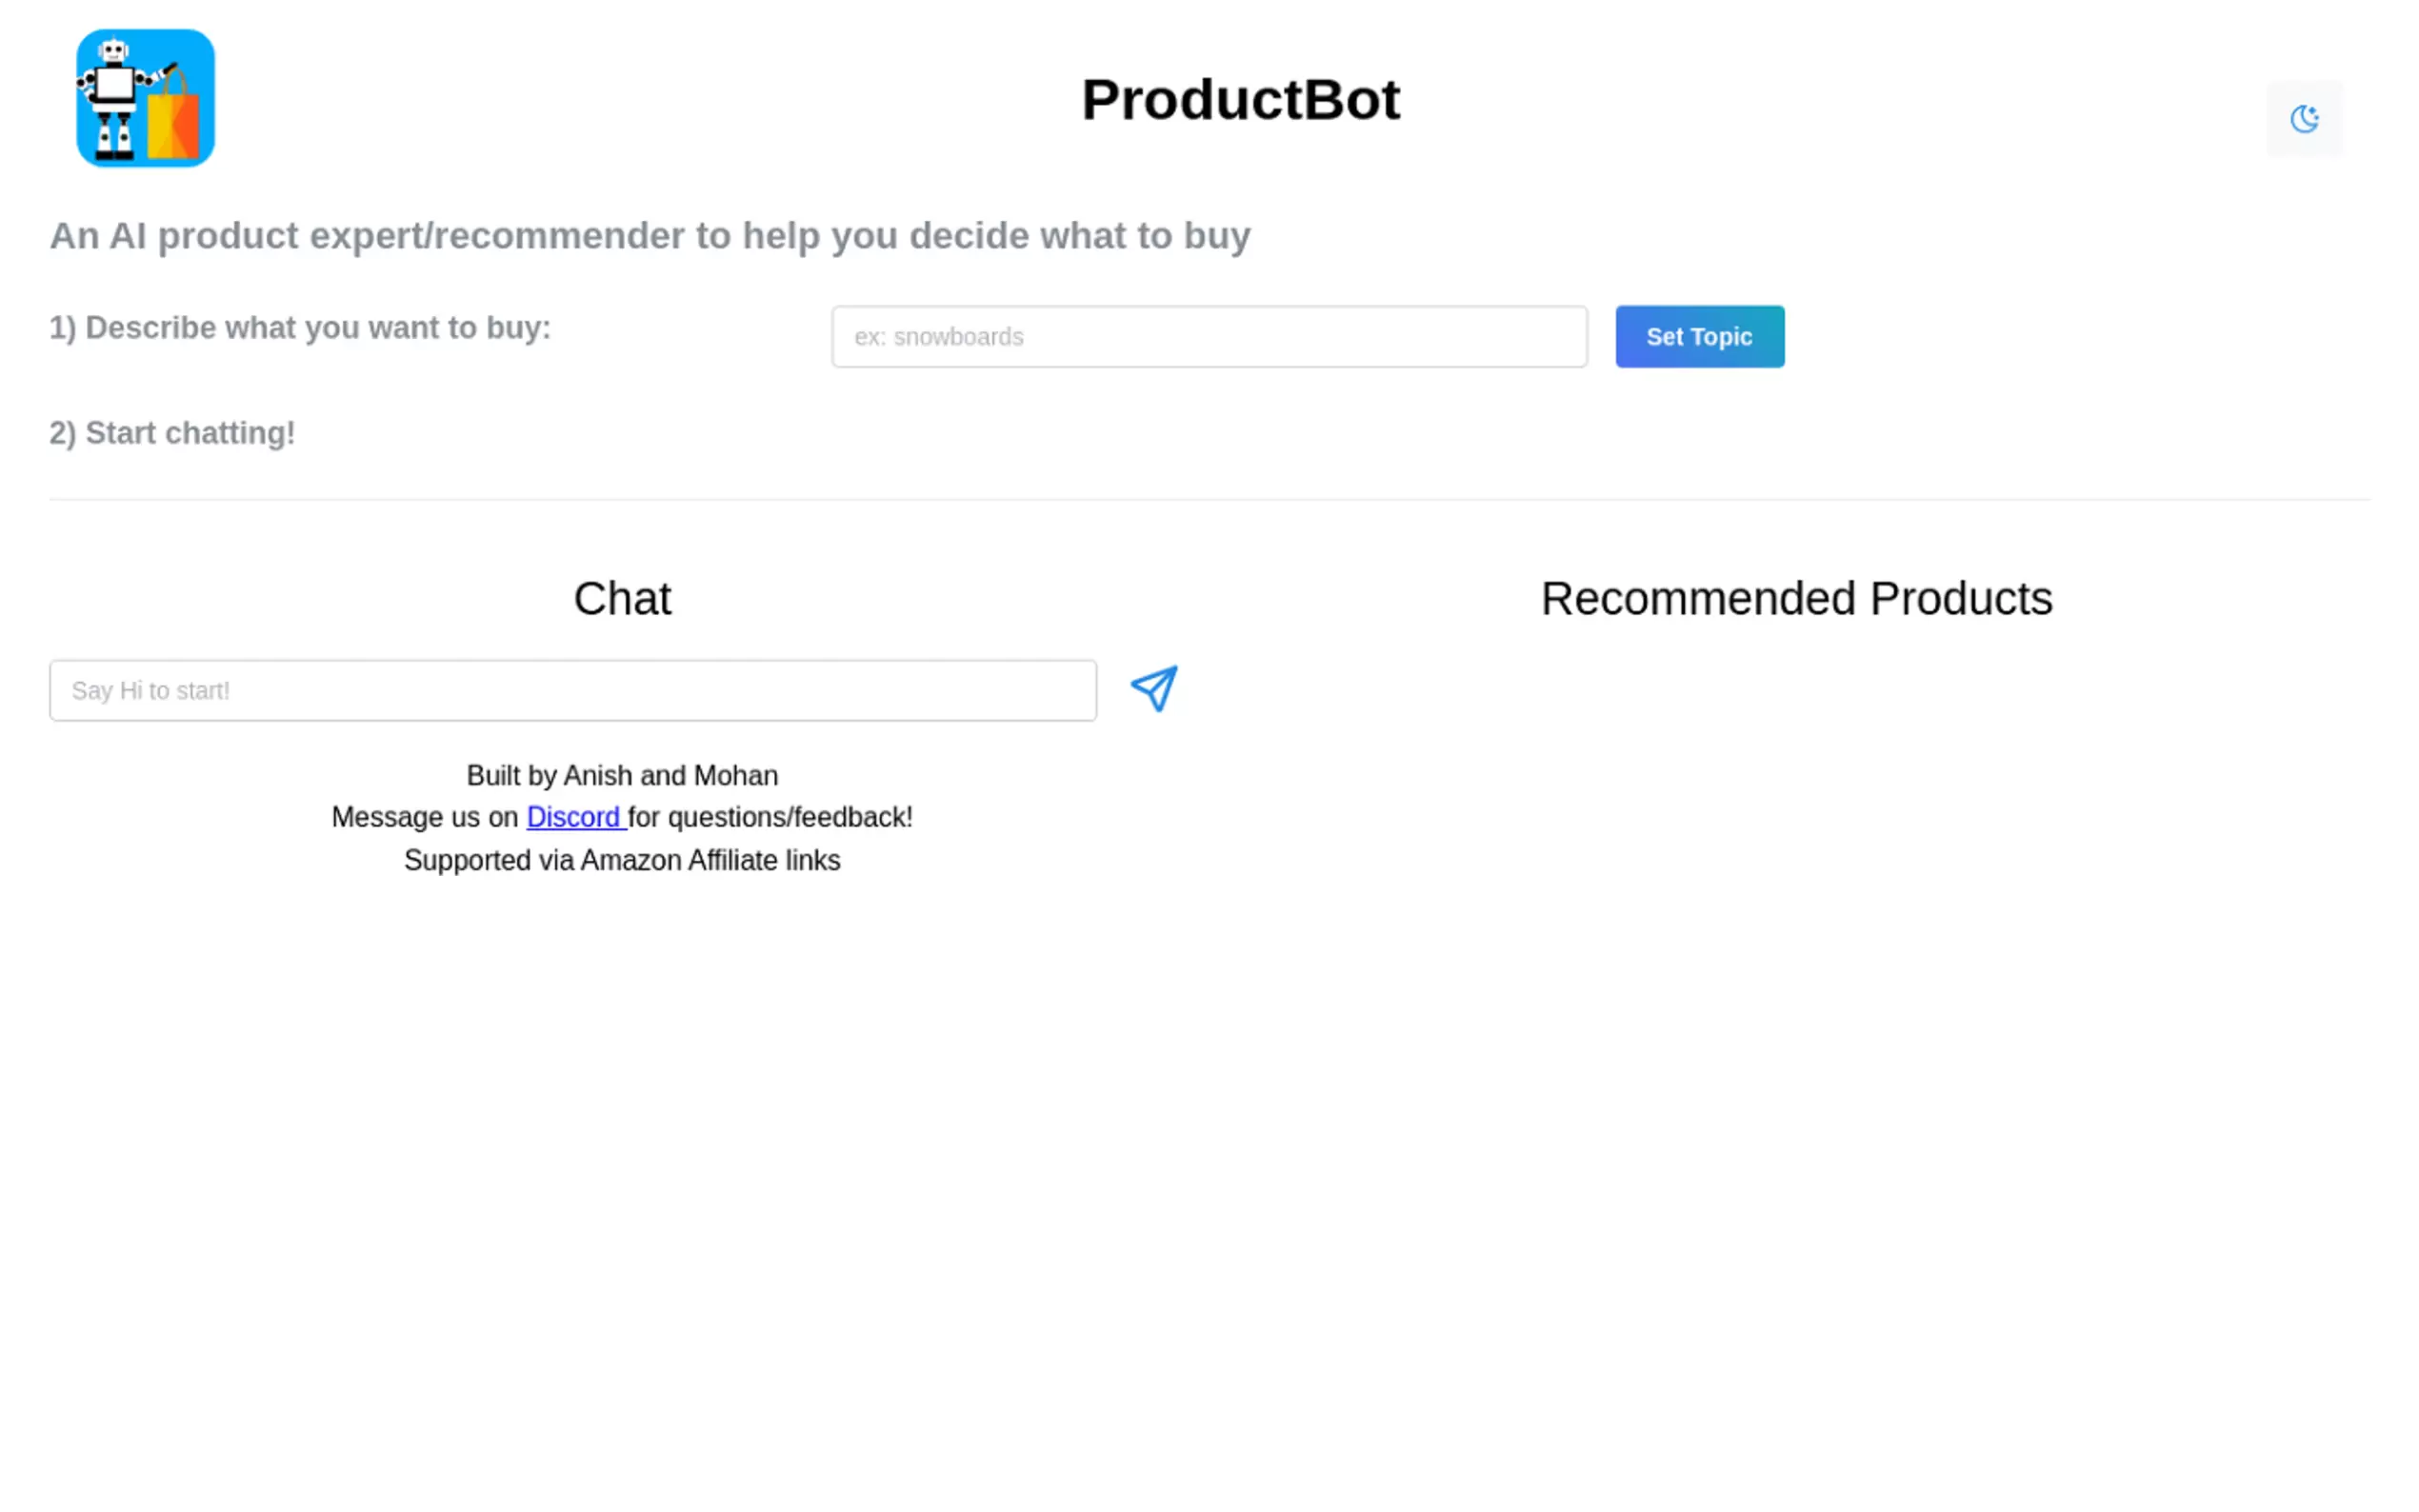Click the Chat section heading
2419x1512 pixels.
pos(622,599)
